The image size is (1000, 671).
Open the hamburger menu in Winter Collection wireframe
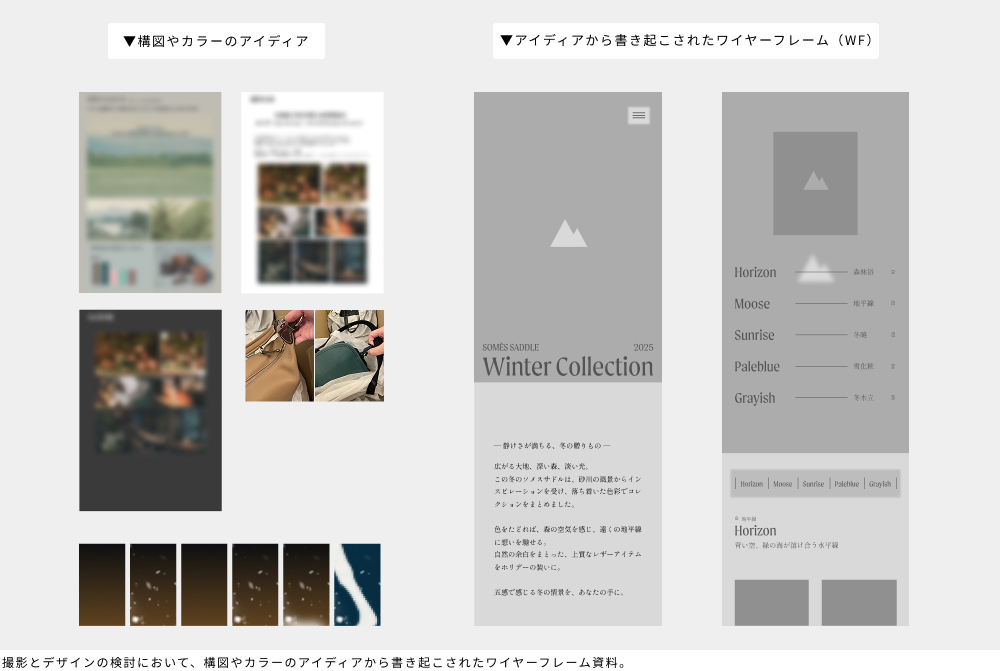(x=639, y=115)
